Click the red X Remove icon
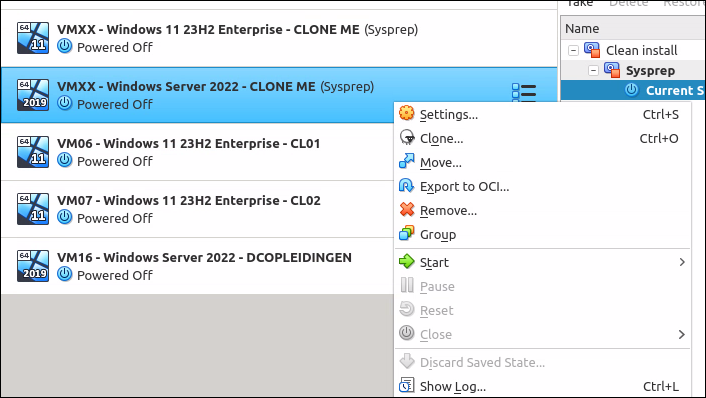706x398 pixels. [x=407, y=209]
